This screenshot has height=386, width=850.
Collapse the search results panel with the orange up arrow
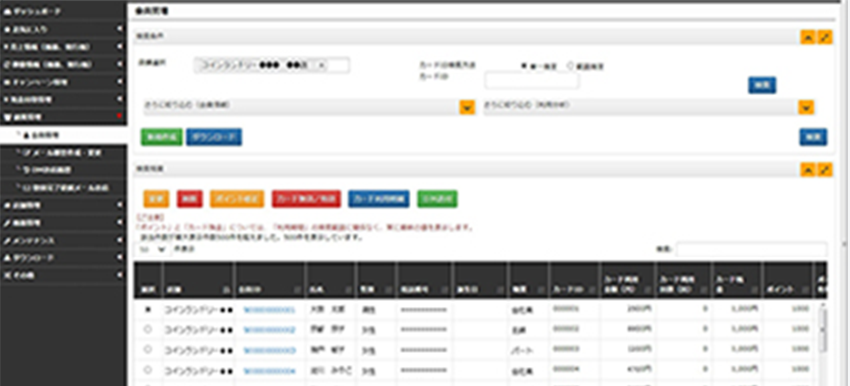coord(808,170)
